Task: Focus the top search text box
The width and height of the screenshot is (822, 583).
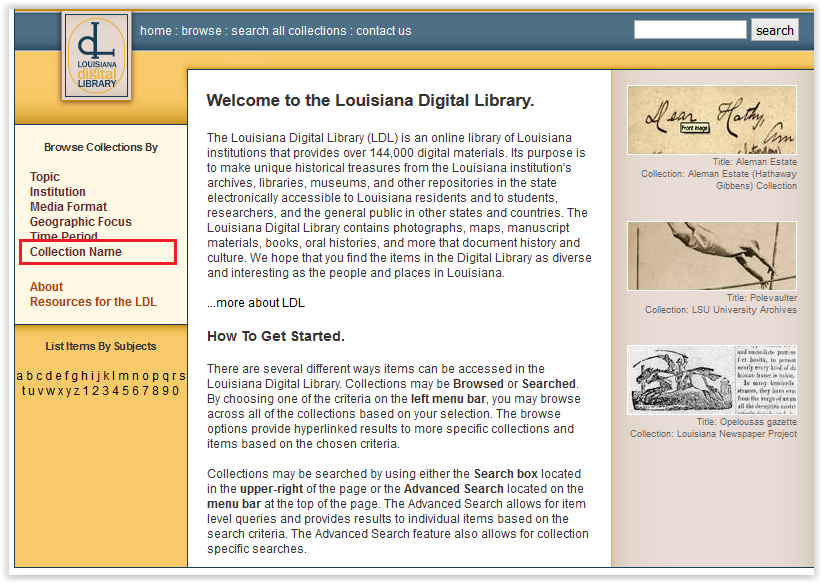Action: [x=690, y=29]
